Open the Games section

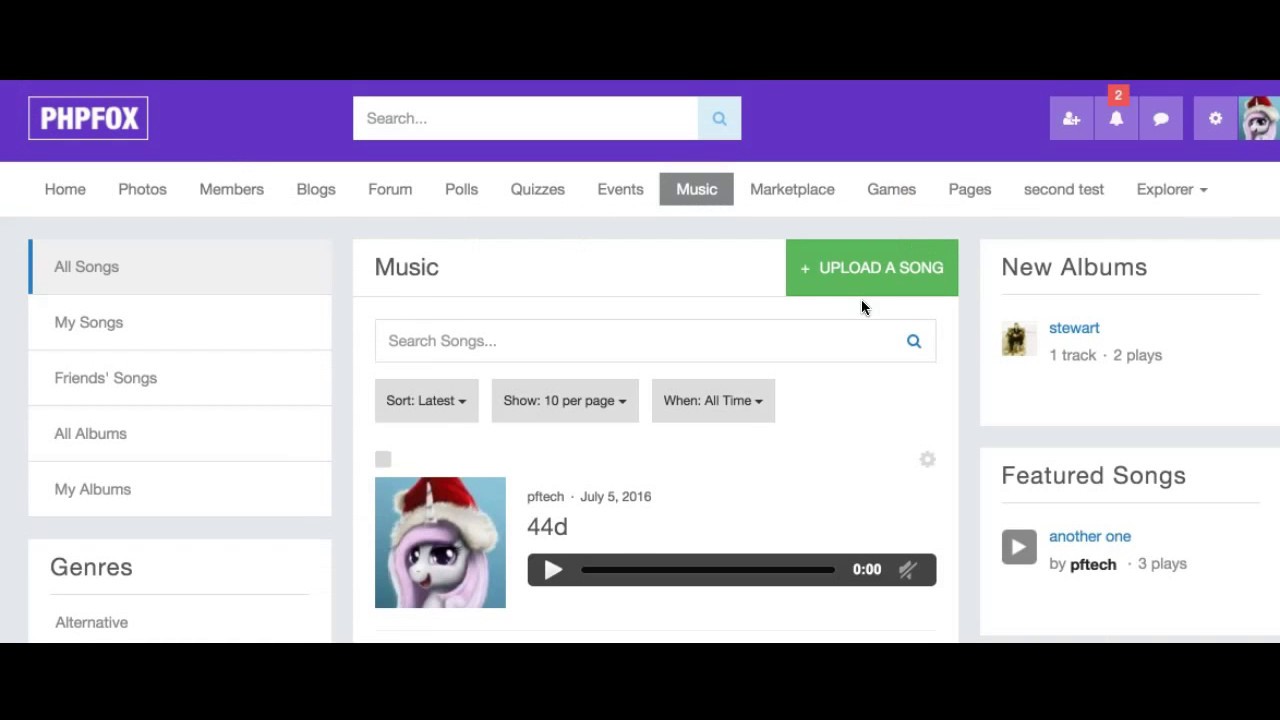(x=891, y=189)
